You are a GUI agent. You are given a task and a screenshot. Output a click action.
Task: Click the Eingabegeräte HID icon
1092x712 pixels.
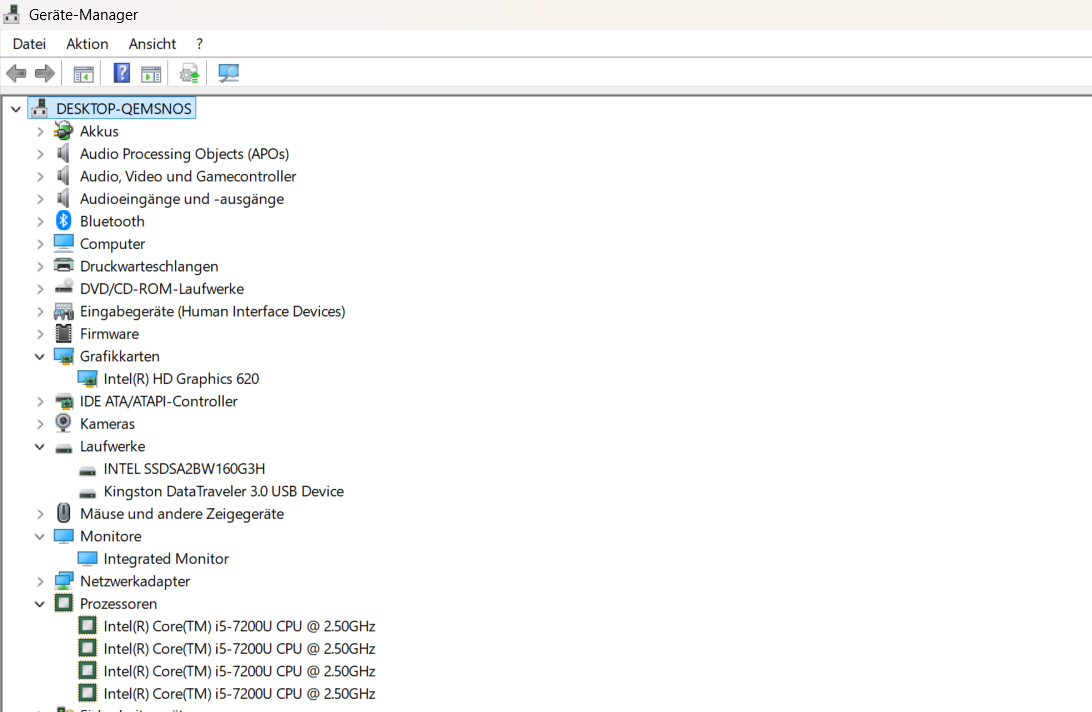[x=63, y=311]
